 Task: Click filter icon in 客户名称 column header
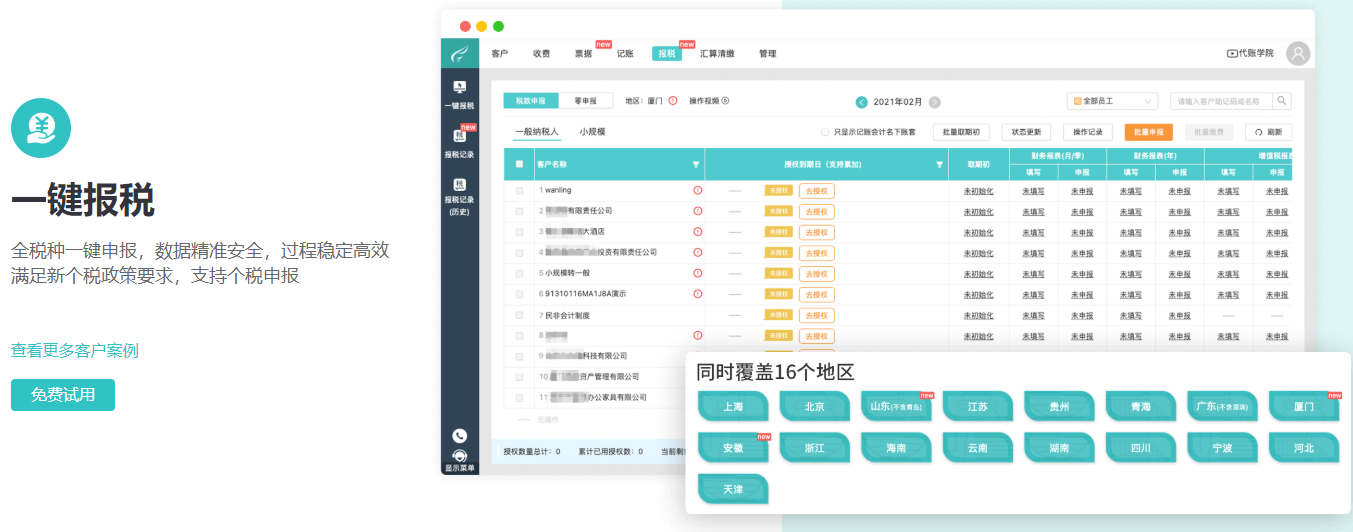(x=696, y=164)
